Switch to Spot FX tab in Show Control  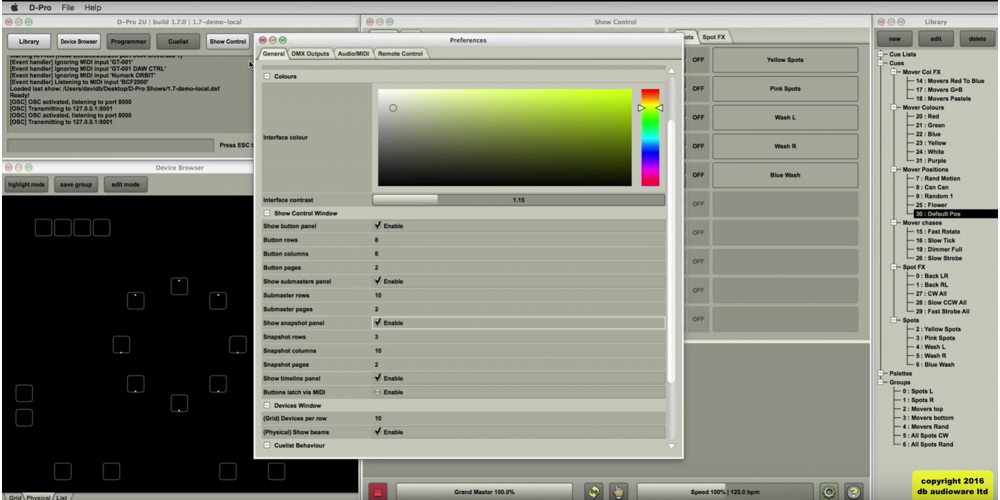(714, 37)
